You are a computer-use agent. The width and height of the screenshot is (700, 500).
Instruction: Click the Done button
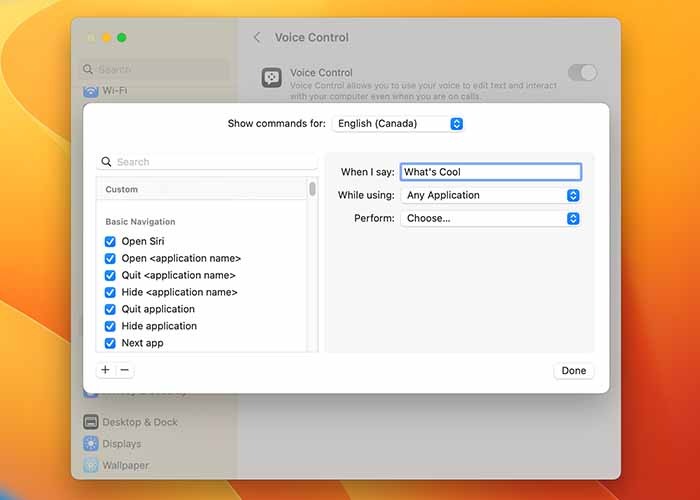(574, 371)
